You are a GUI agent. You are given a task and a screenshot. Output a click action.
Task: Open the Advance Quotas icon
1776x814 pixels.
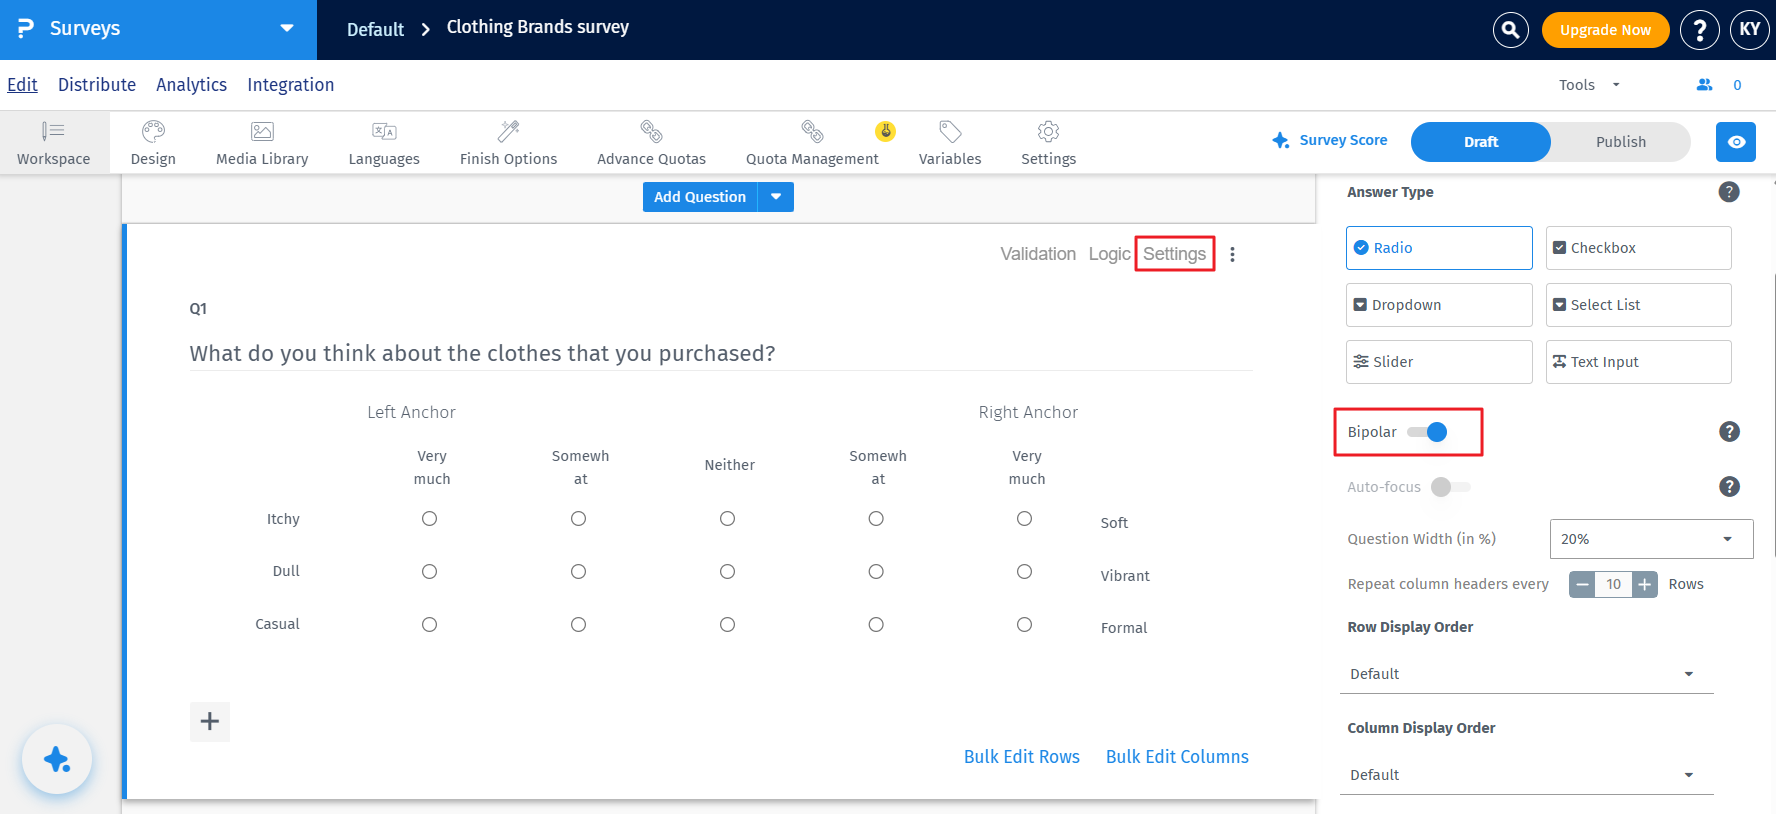651,131
